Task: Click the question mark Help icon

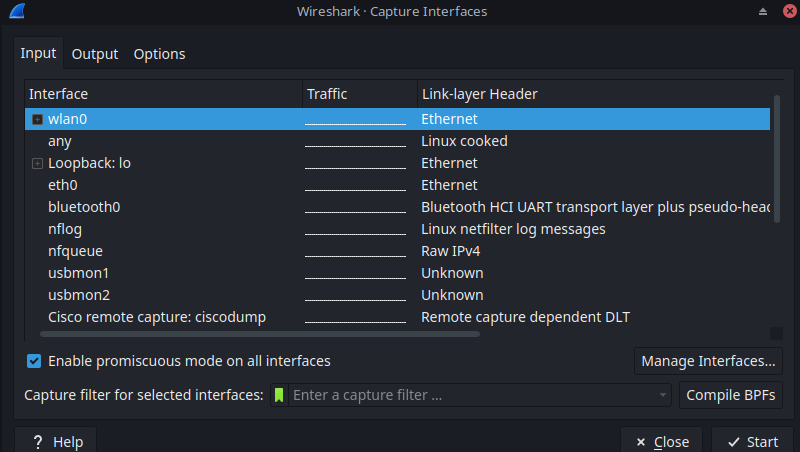Action: click(38, 442)
